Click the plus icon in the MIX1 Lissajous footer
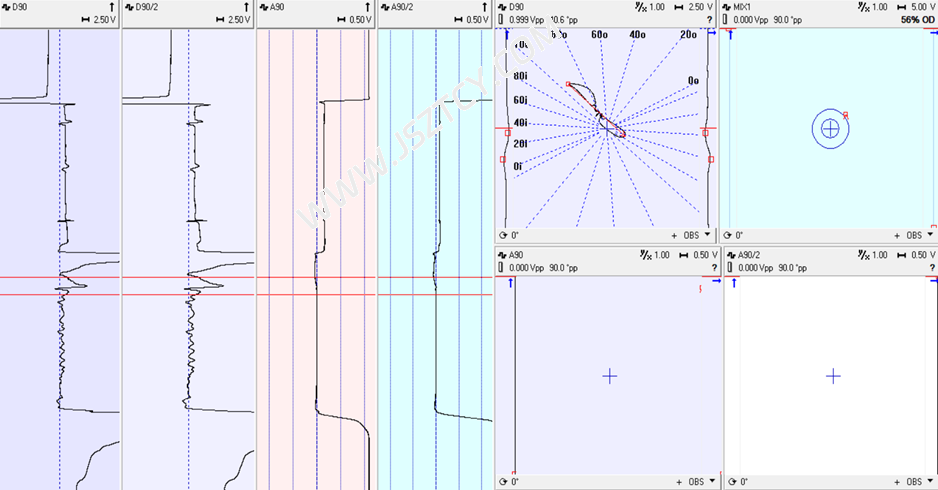938x490 pixels. [898, 236]
